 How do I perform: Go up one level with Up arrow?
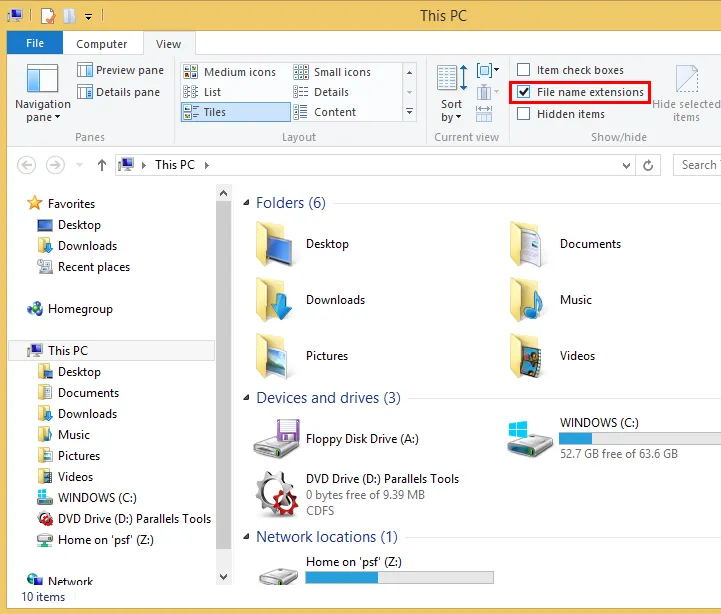102,165
